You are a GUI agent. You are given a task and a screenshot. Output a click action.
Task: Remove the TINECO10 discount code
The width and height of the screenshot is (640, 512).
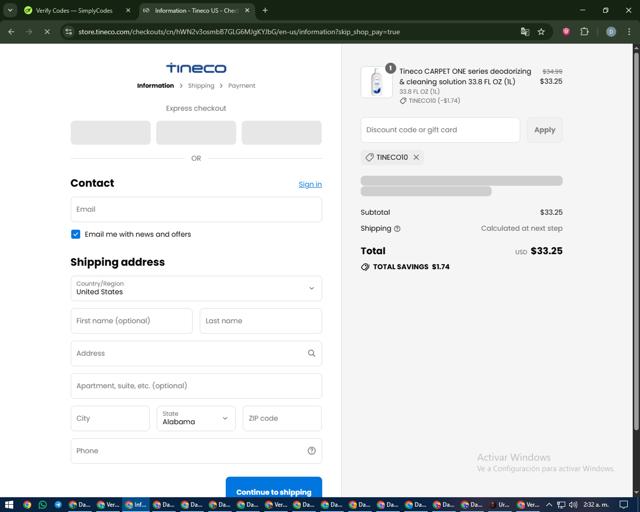point(416,157)
